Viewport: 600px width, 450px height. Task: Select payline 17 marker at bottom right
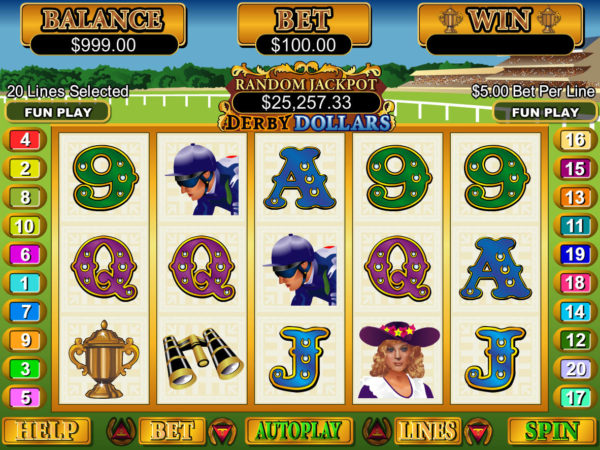(575, 398)
